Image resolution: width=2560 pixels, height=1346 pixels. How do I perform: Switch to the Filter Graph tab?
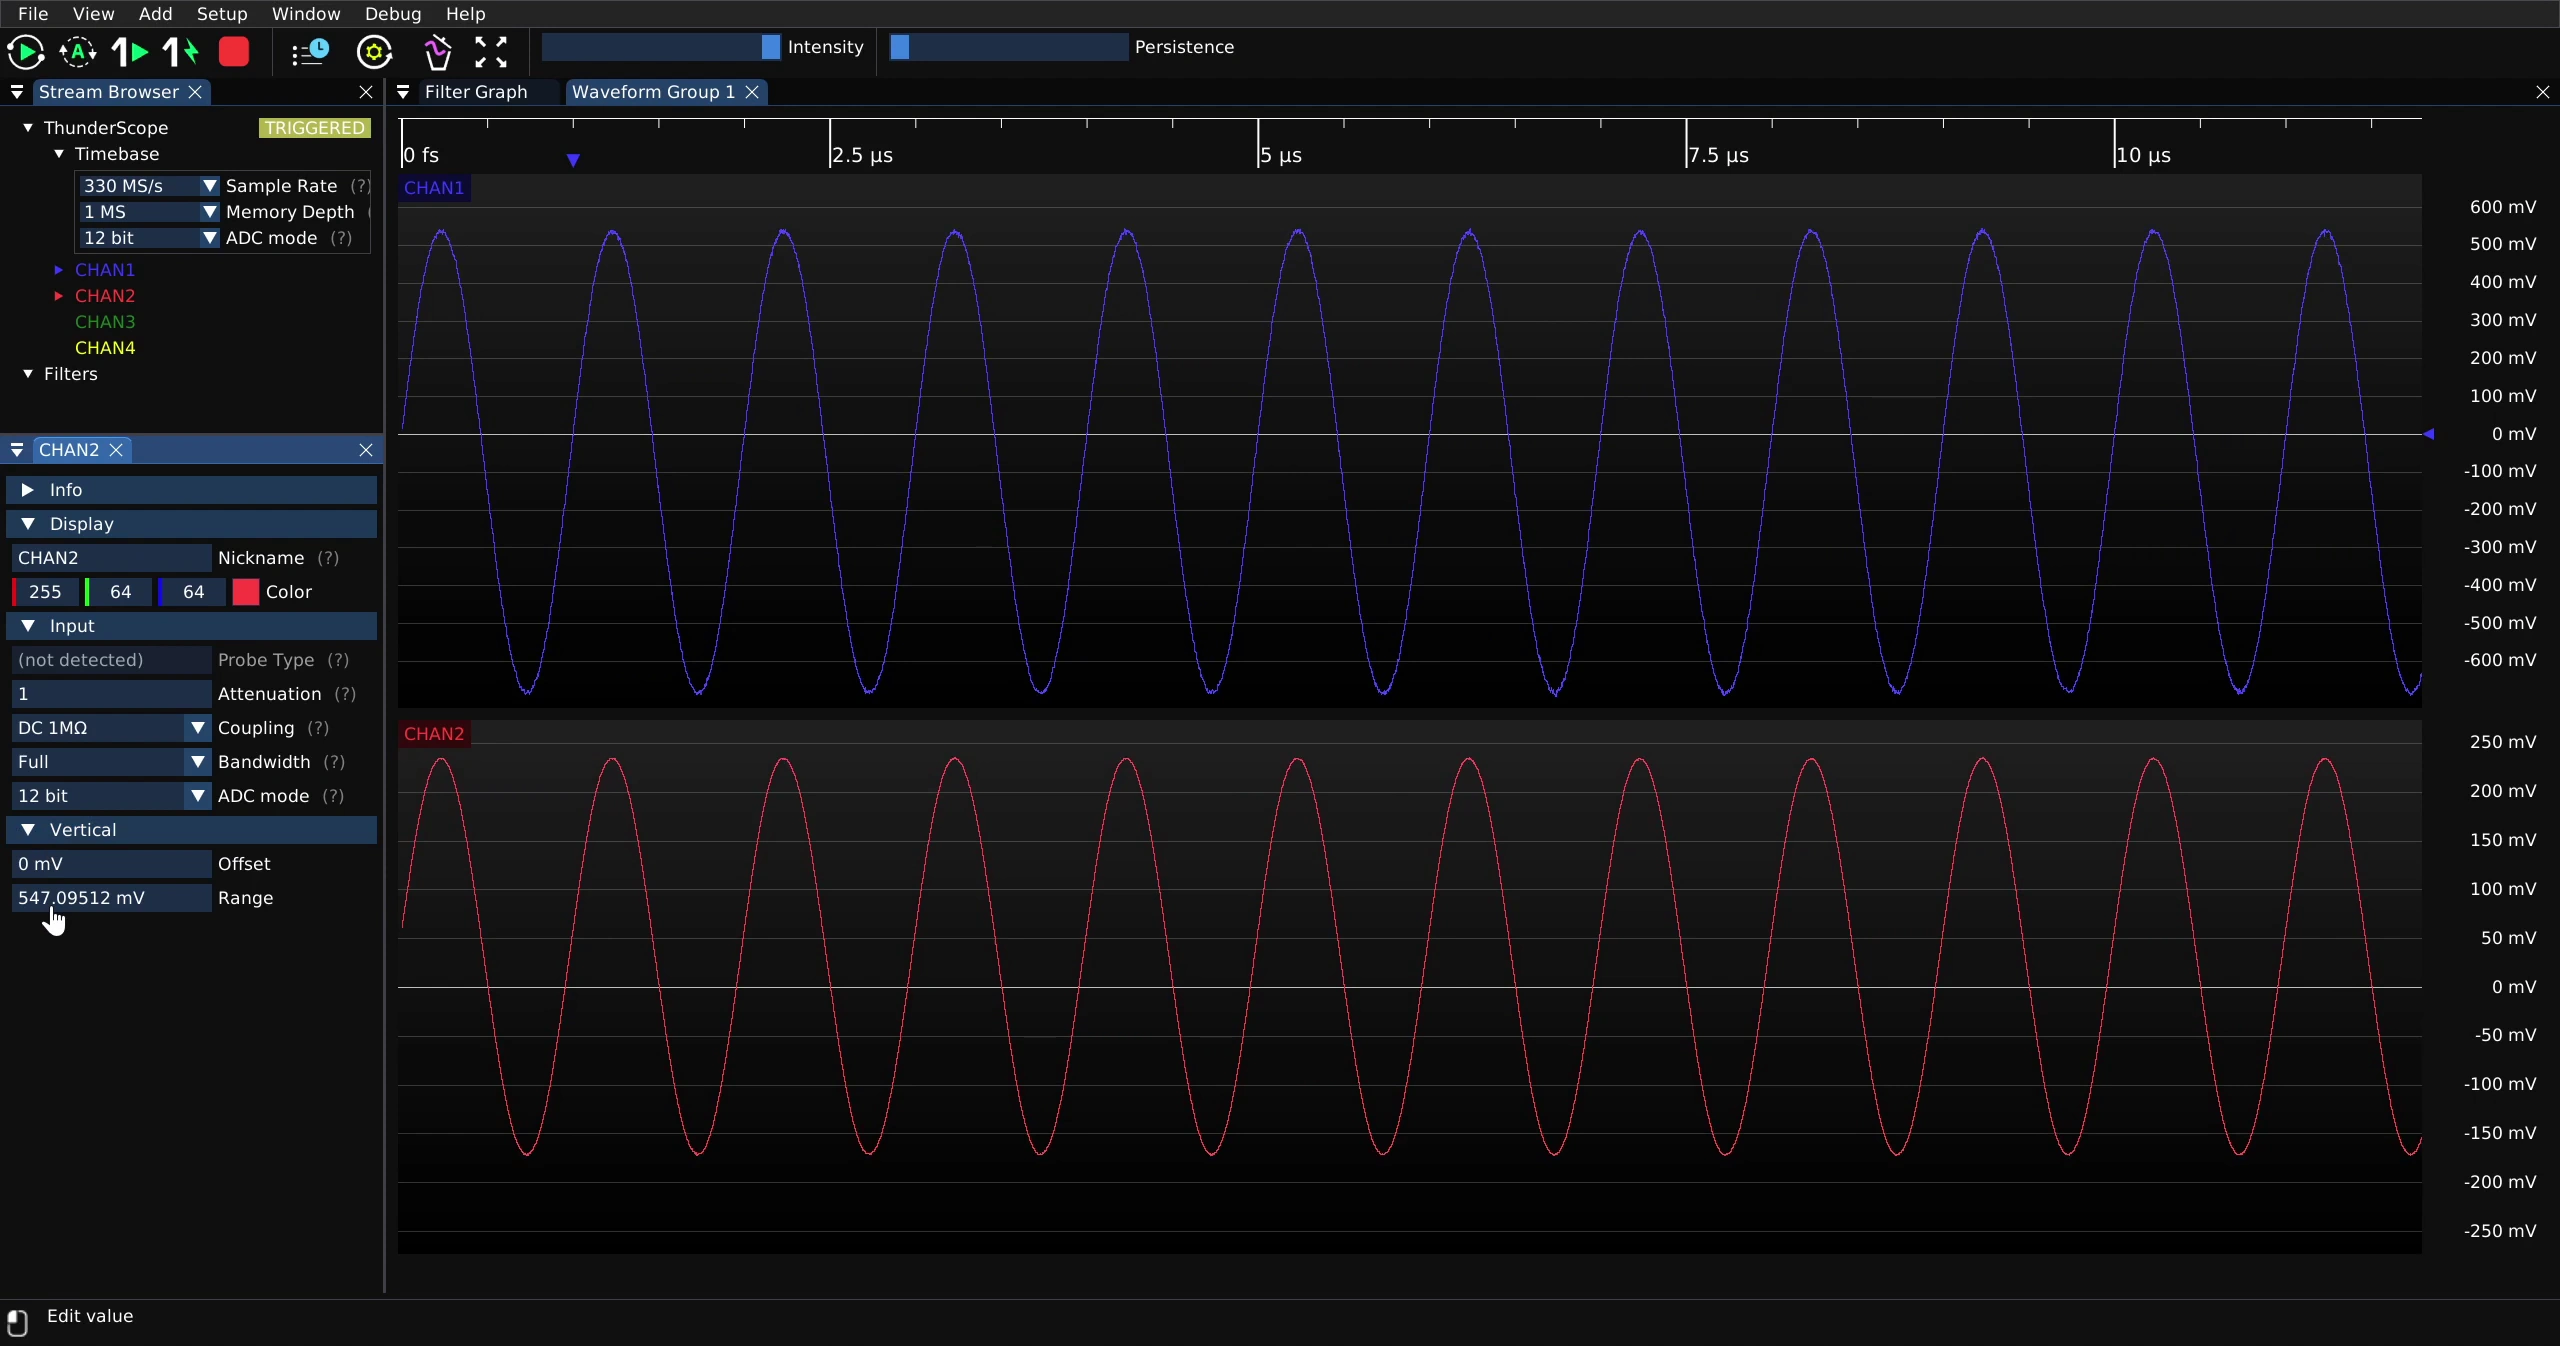(x=476, y=92)
